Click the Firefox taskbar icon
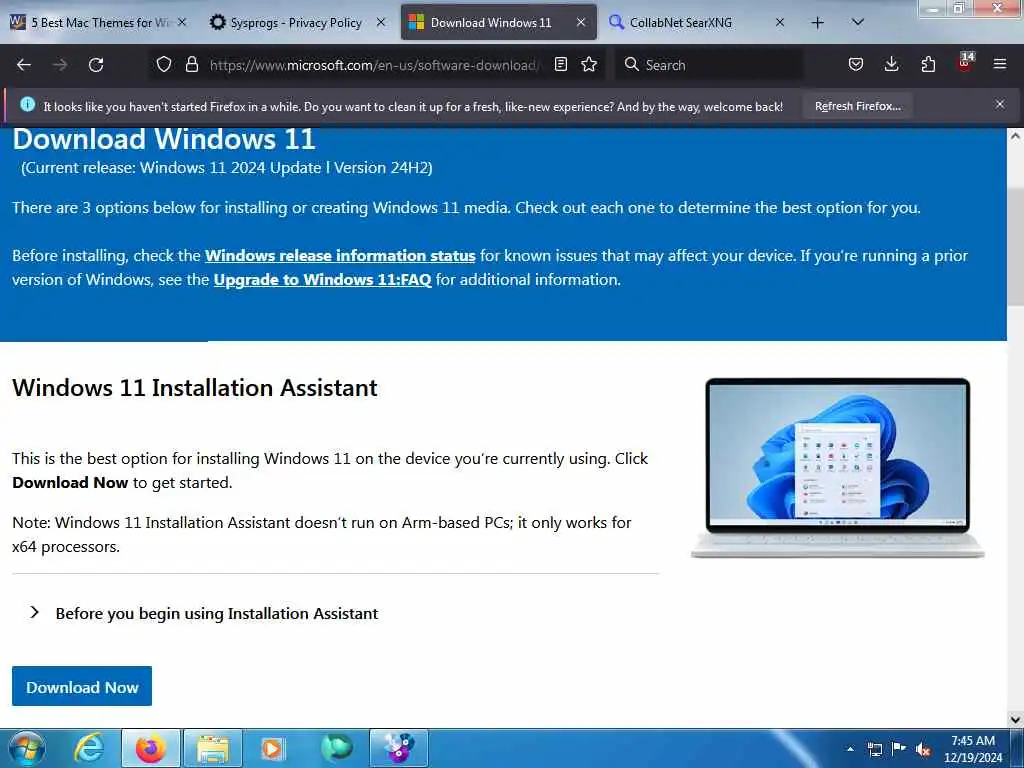Viewport: 1024px width, 768px height. 151,748
